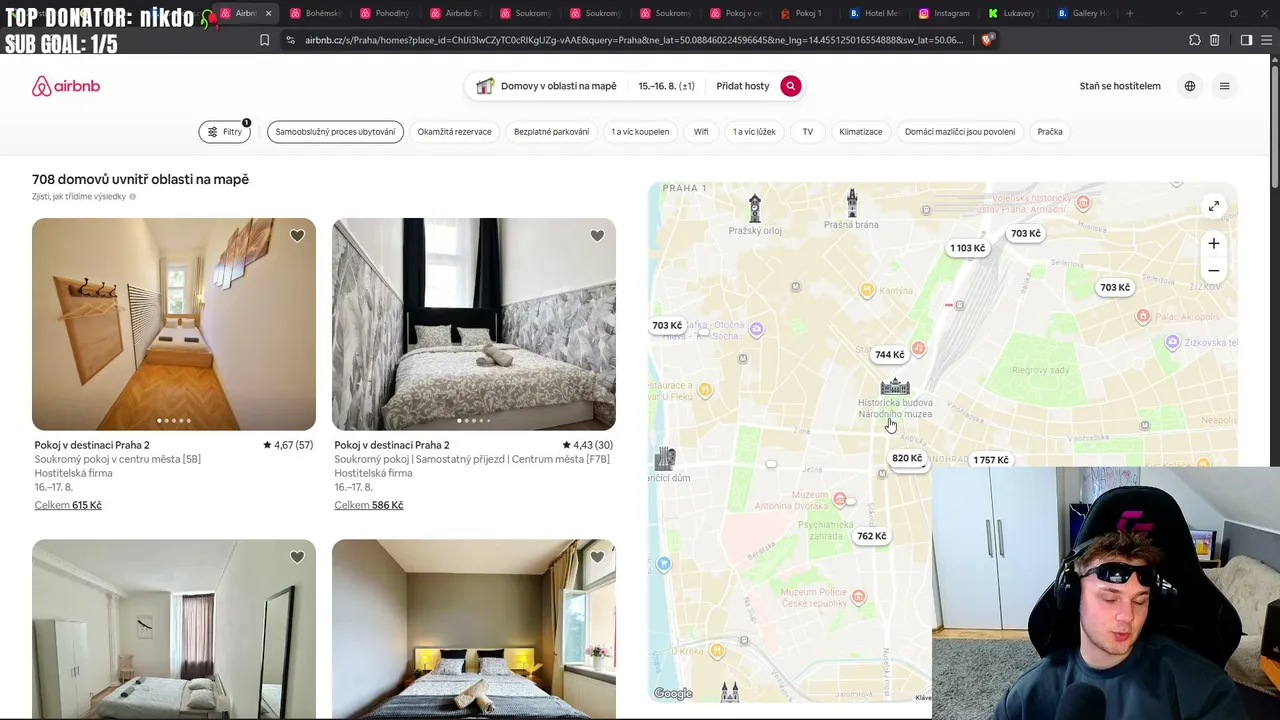
Task: Click the Kantýna restaurant pin on map
Action: 867,291
